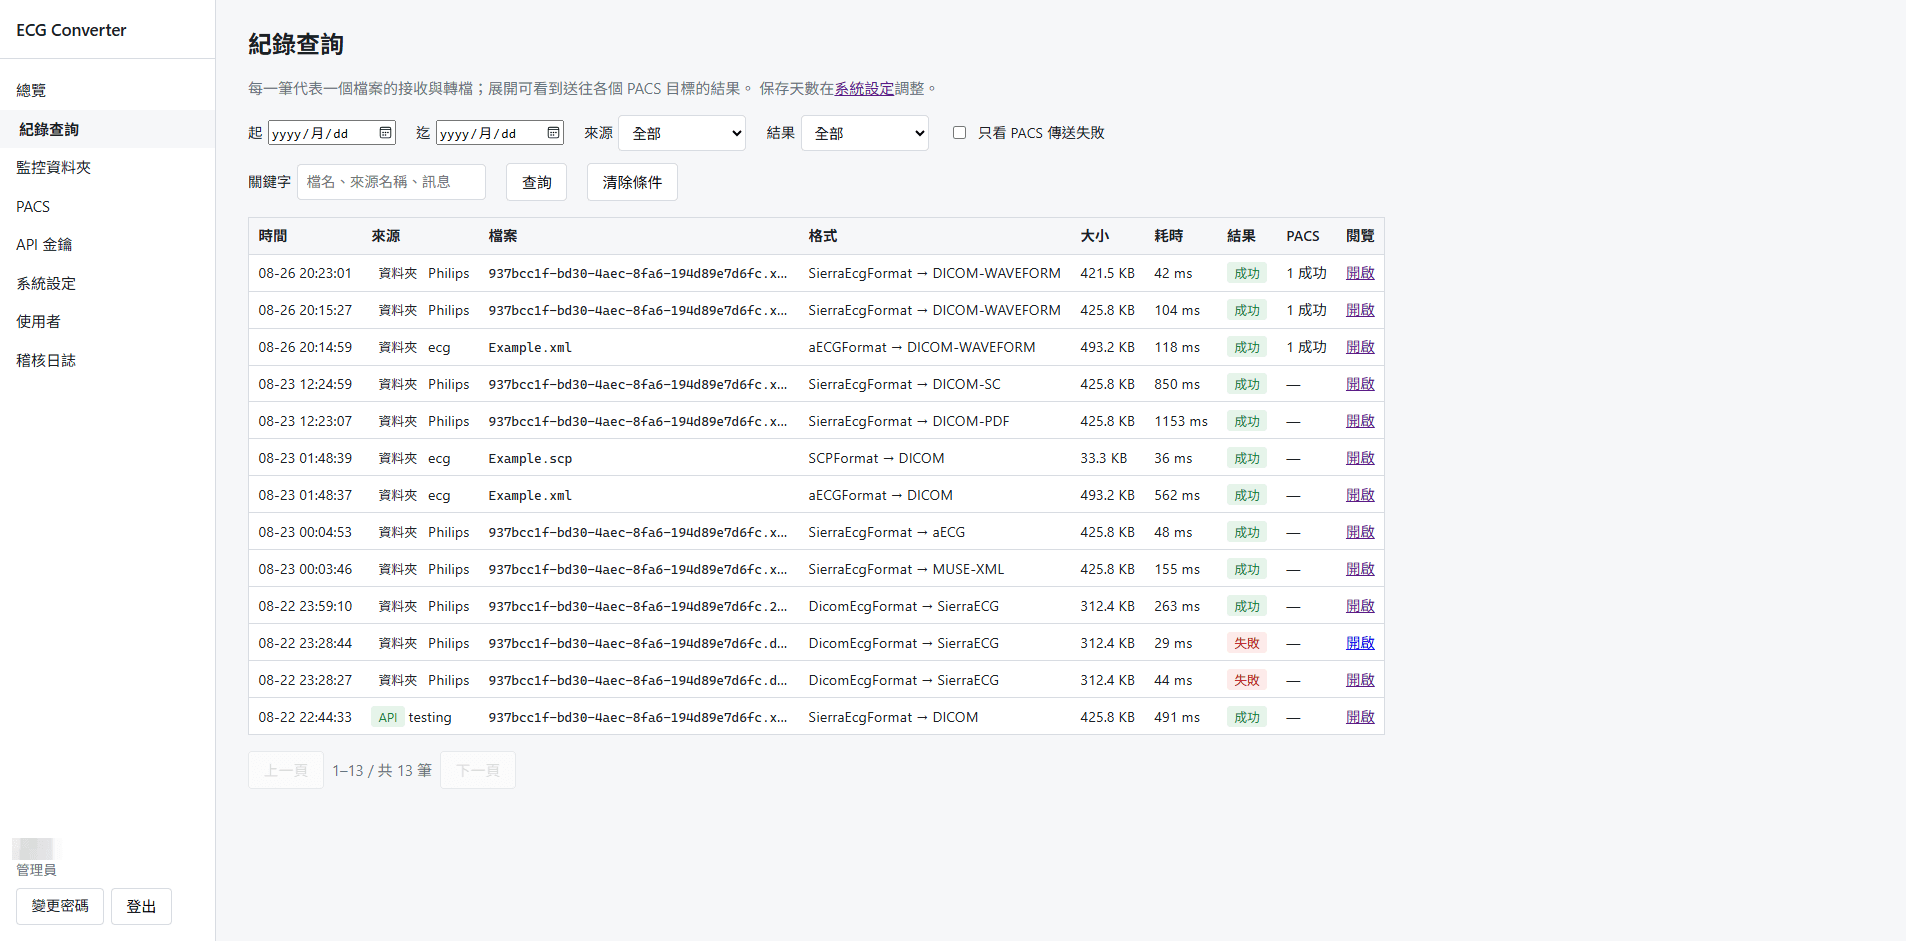Open record from 08-23 12:24:59
The image size is (1906, 941).
click(1360, 384)
